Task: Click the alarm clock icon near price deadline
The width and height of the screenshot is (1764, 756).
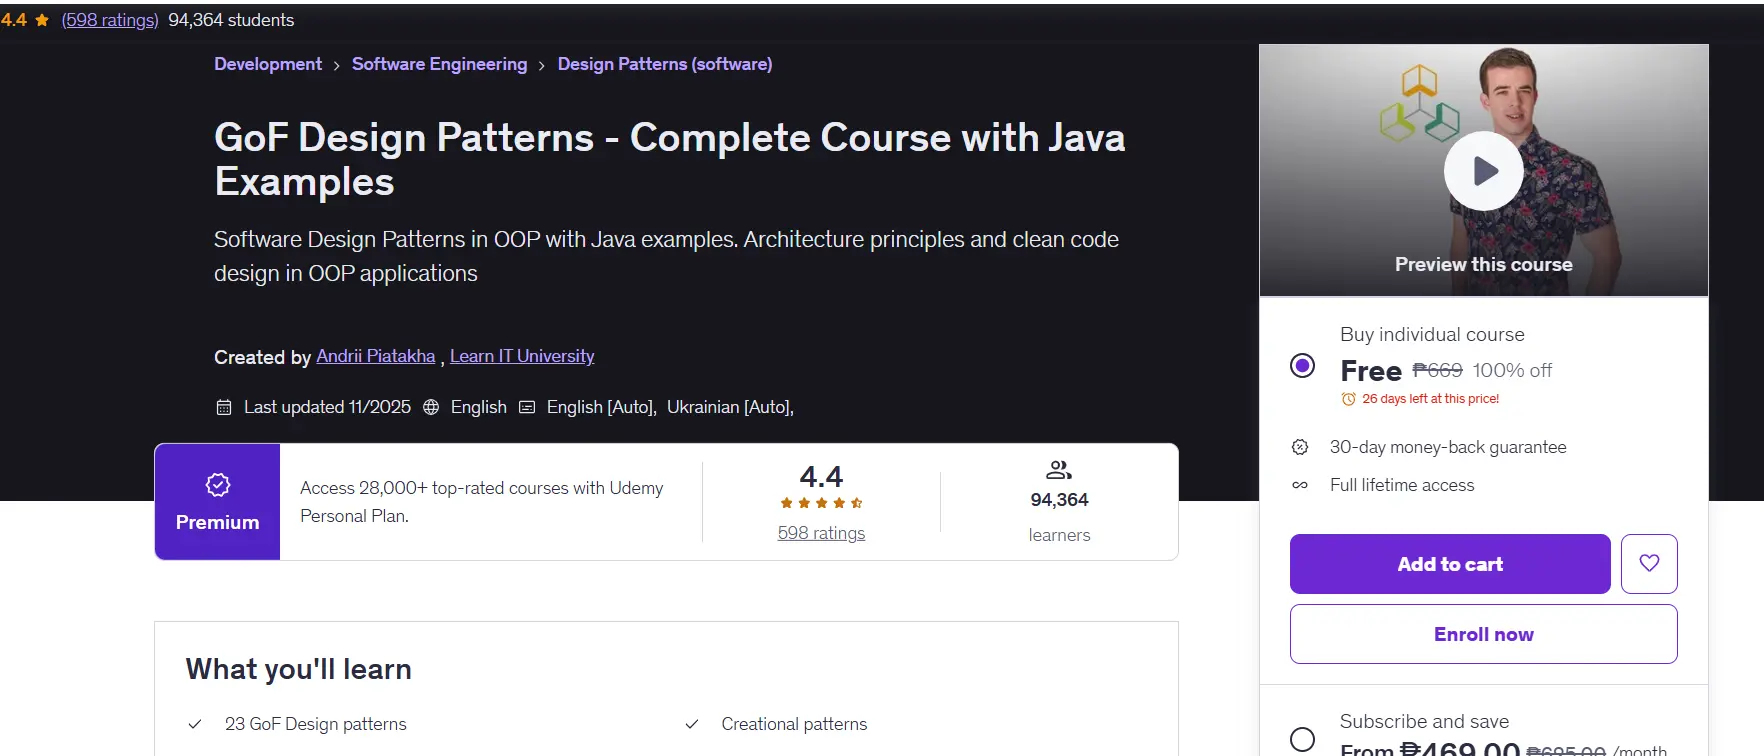Action: point(1348,399)
